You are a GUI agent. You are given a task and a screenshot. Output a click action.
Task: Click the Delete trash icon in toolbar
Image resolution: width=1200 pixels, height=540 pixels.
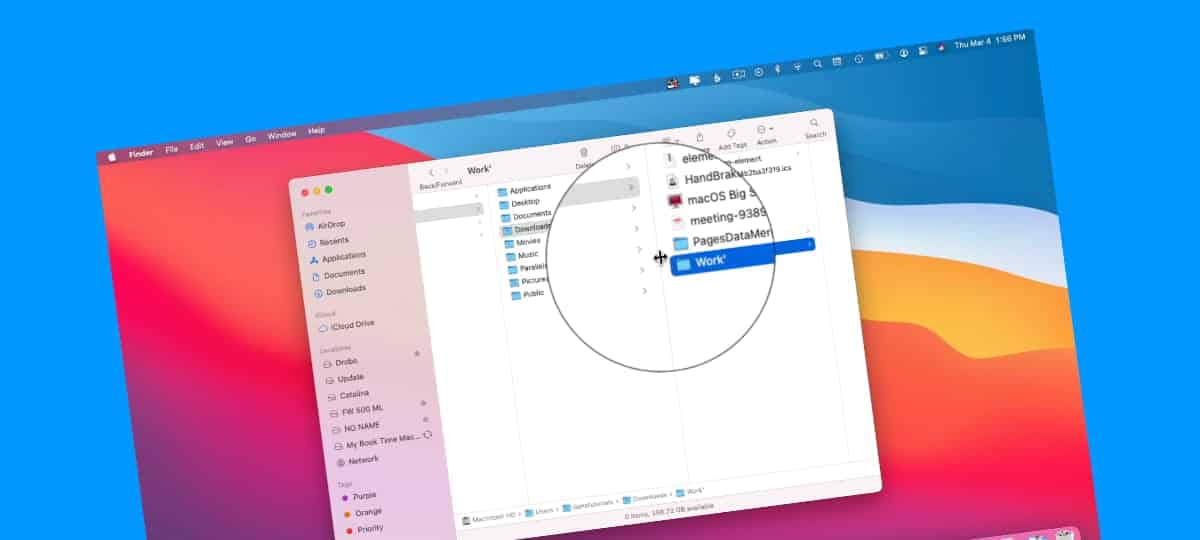(x=585, y=153)
